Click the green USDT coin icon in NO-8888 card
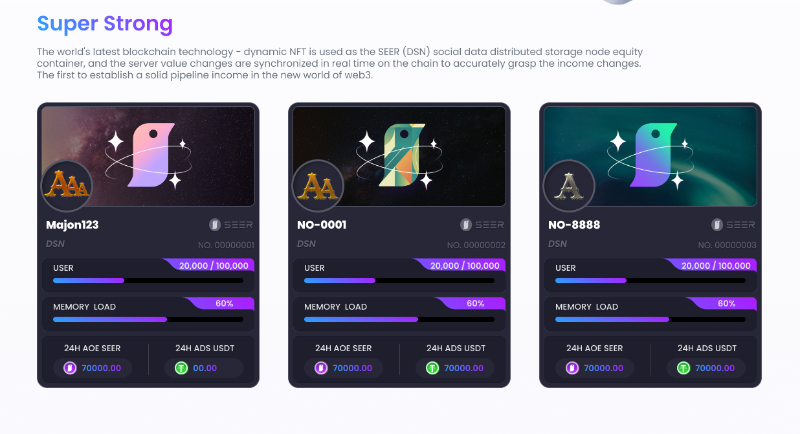This screenshot has height=434, width=800. click(x=683, y=368)
